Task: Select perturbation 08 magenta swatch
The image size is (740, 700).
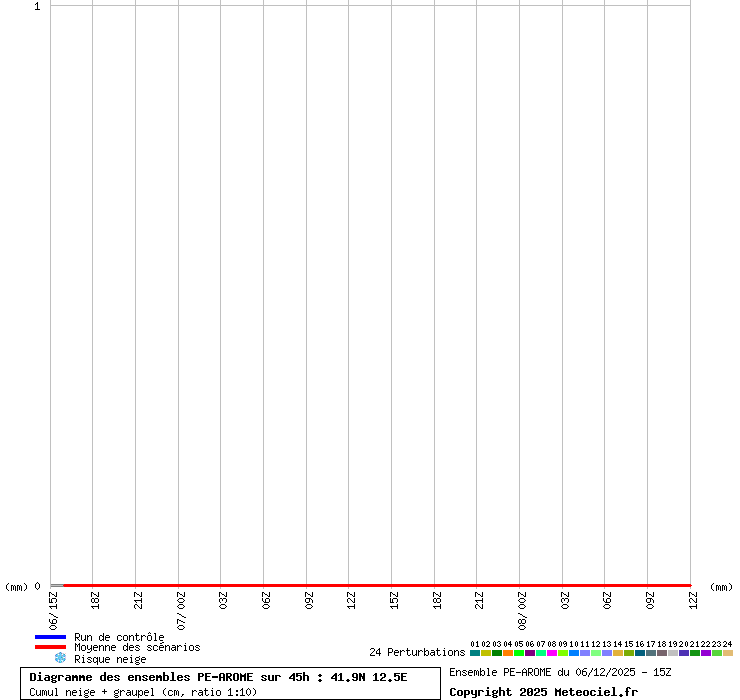Action: coord(552,653)
